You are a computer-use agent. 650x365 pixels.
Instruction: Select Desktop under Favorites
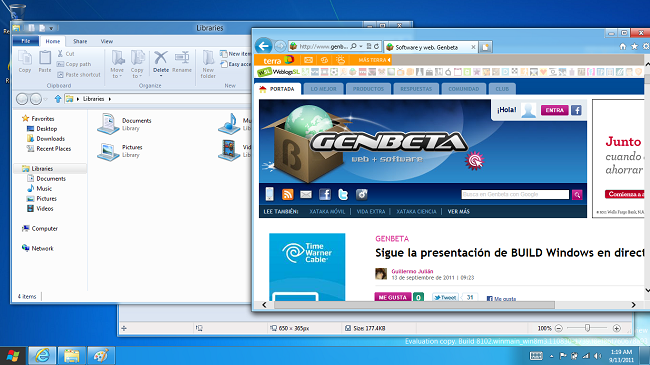[42, 129]
